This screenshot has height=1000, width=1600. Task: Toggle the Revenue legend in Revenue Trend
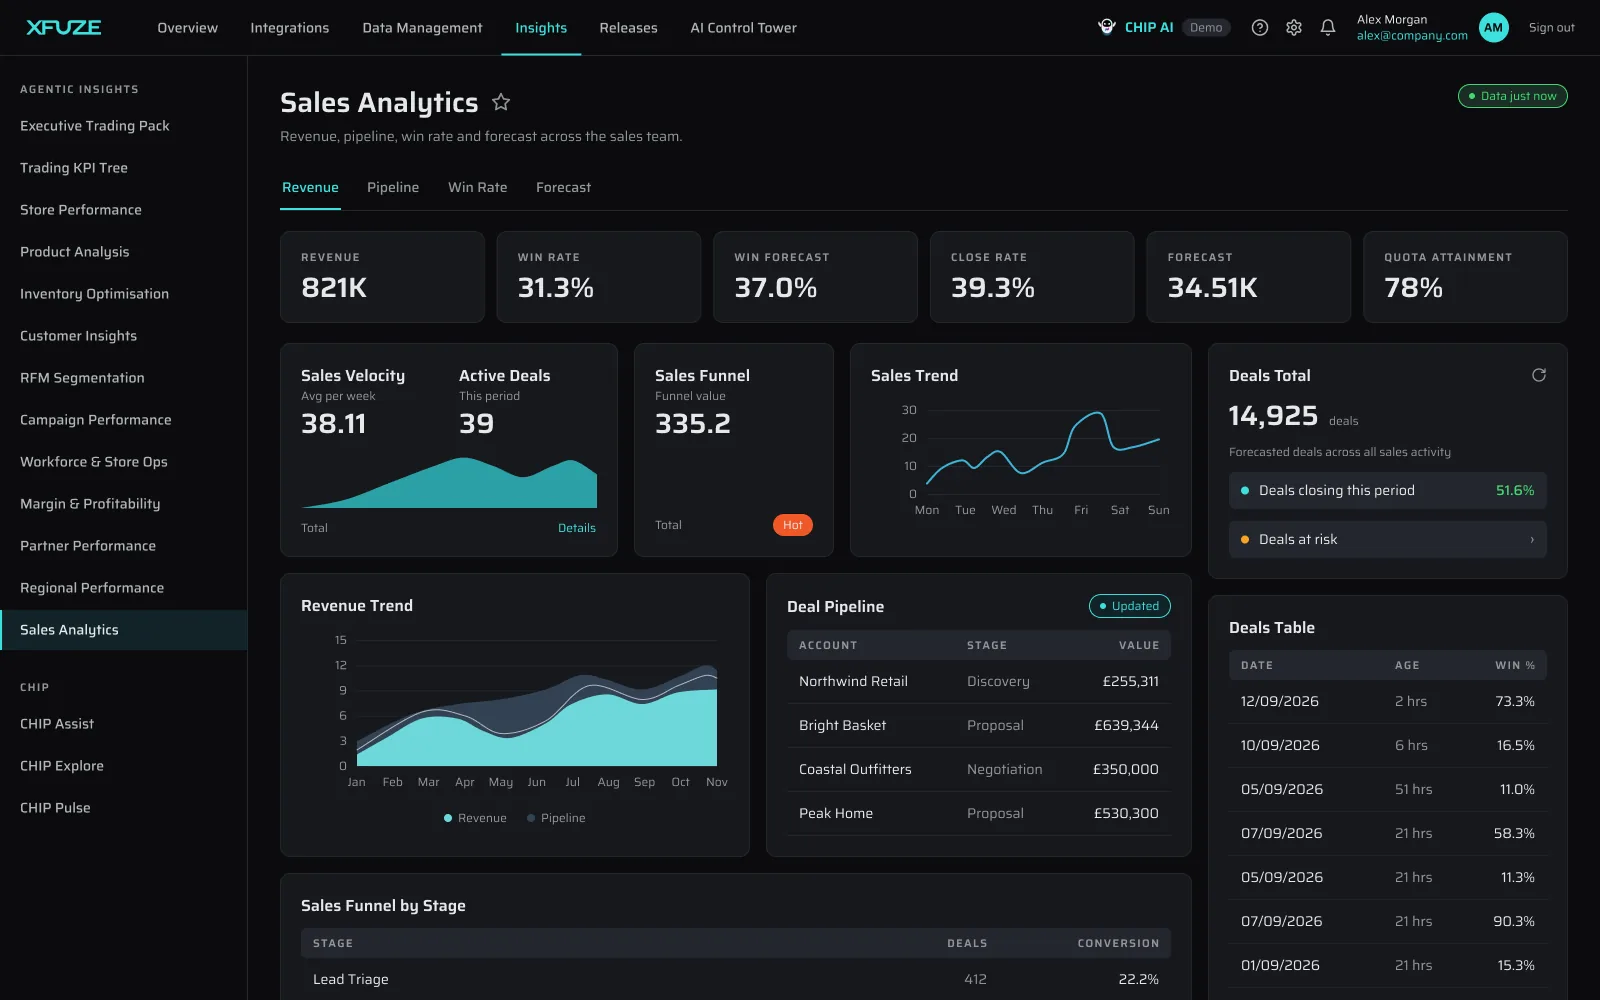point(475,818)
